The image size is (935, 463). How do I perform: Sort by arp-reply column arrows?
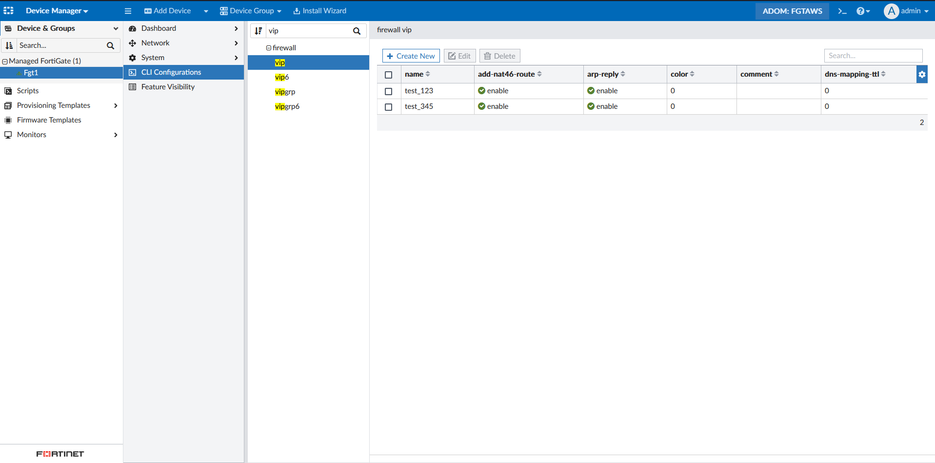(x=623, y=75)
